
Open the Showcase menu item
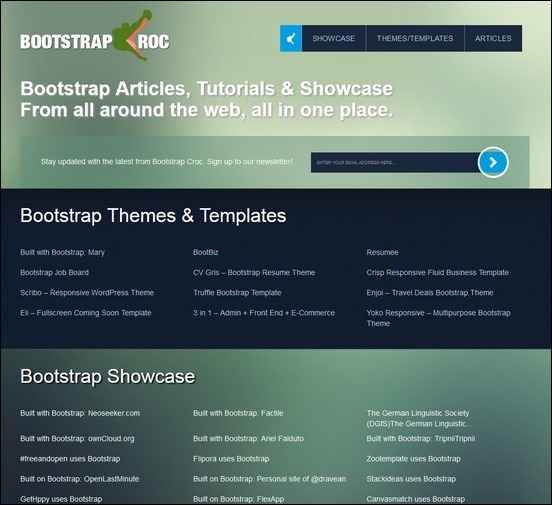coord(333,38)
